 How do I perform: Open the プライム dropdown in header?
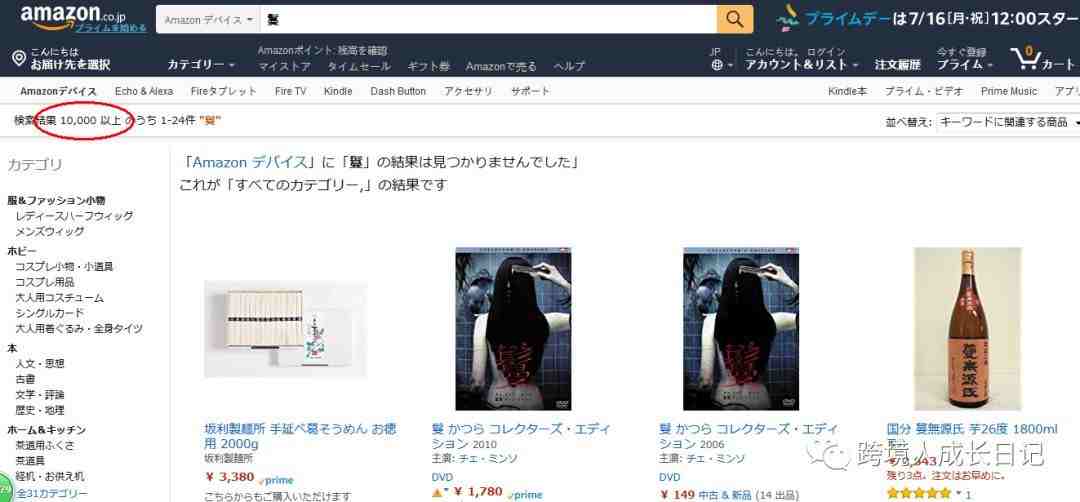964,65
